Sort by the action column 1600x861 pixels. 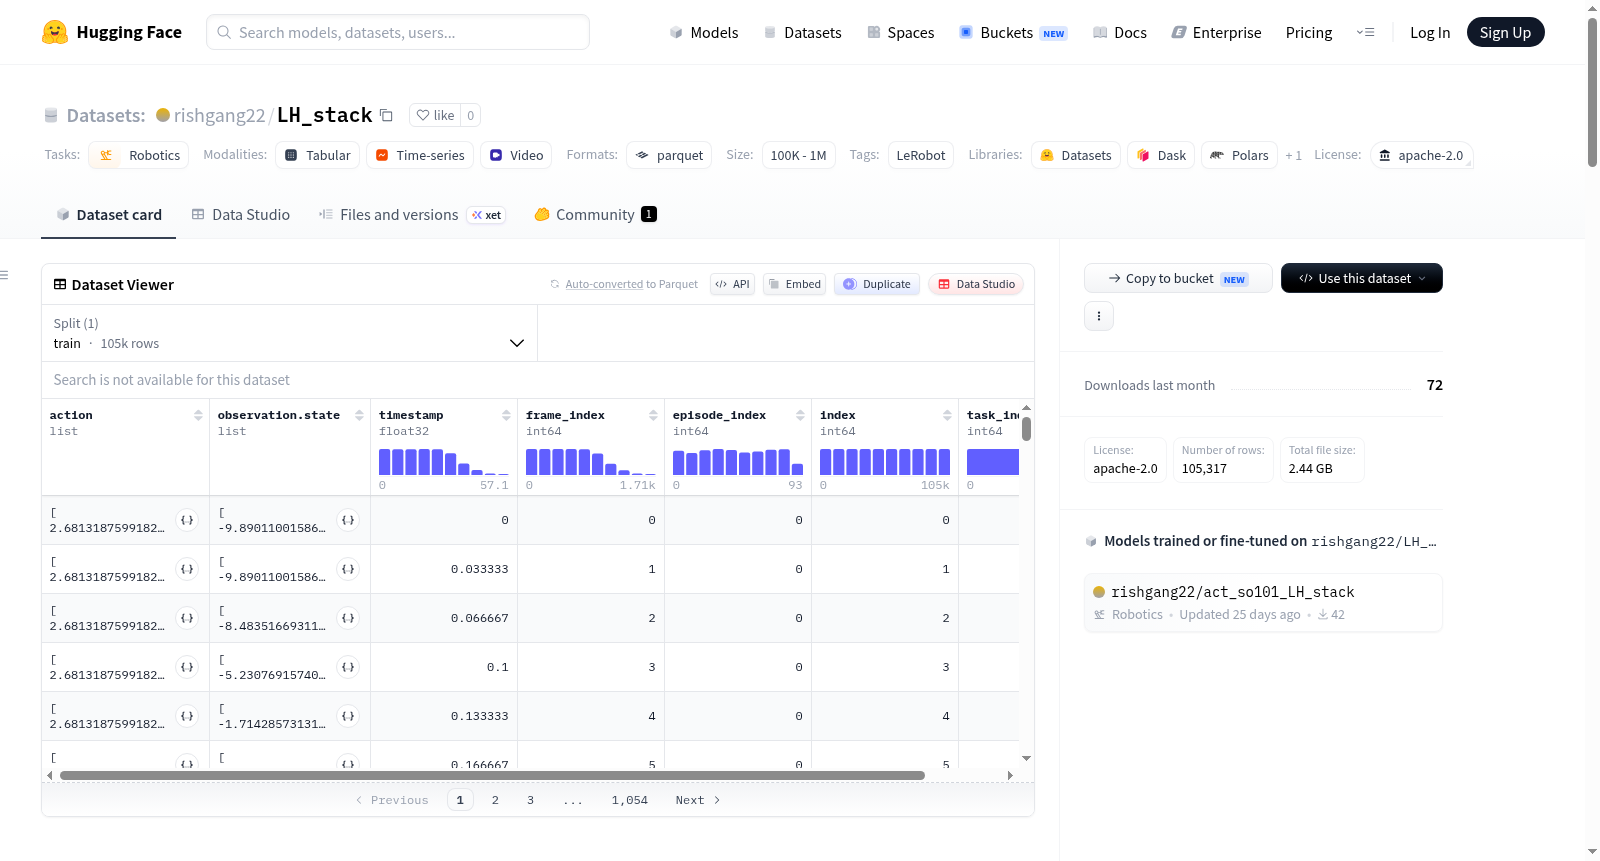[198, 415]
